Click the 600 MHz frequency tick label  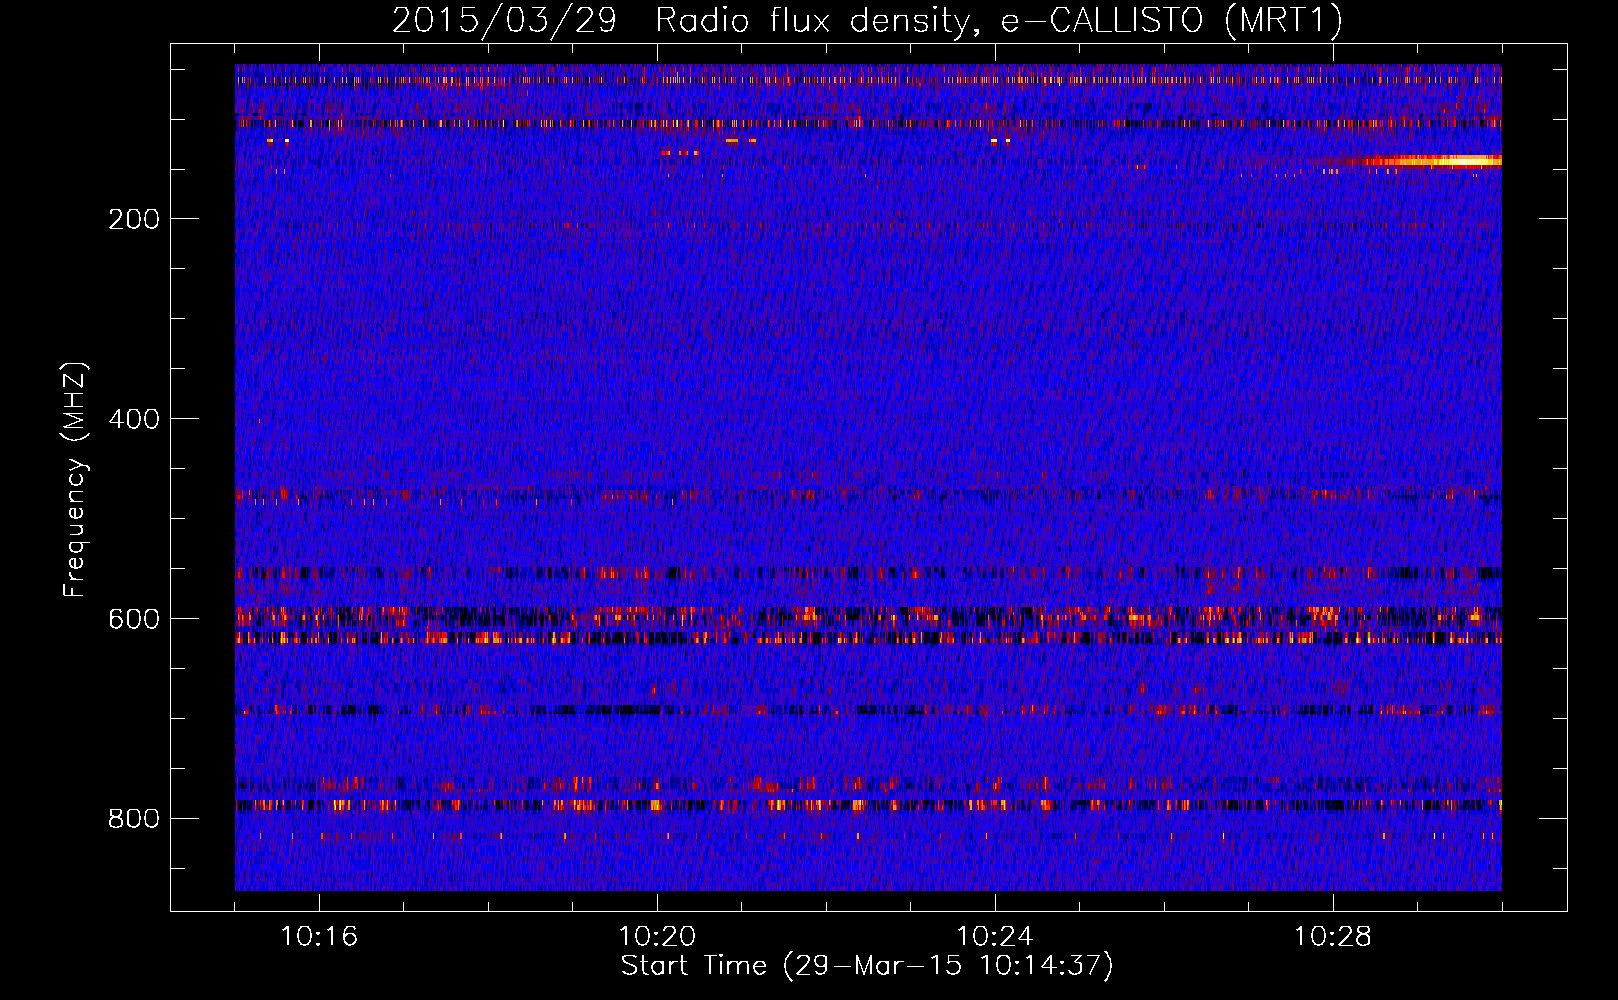coord(134,619)
